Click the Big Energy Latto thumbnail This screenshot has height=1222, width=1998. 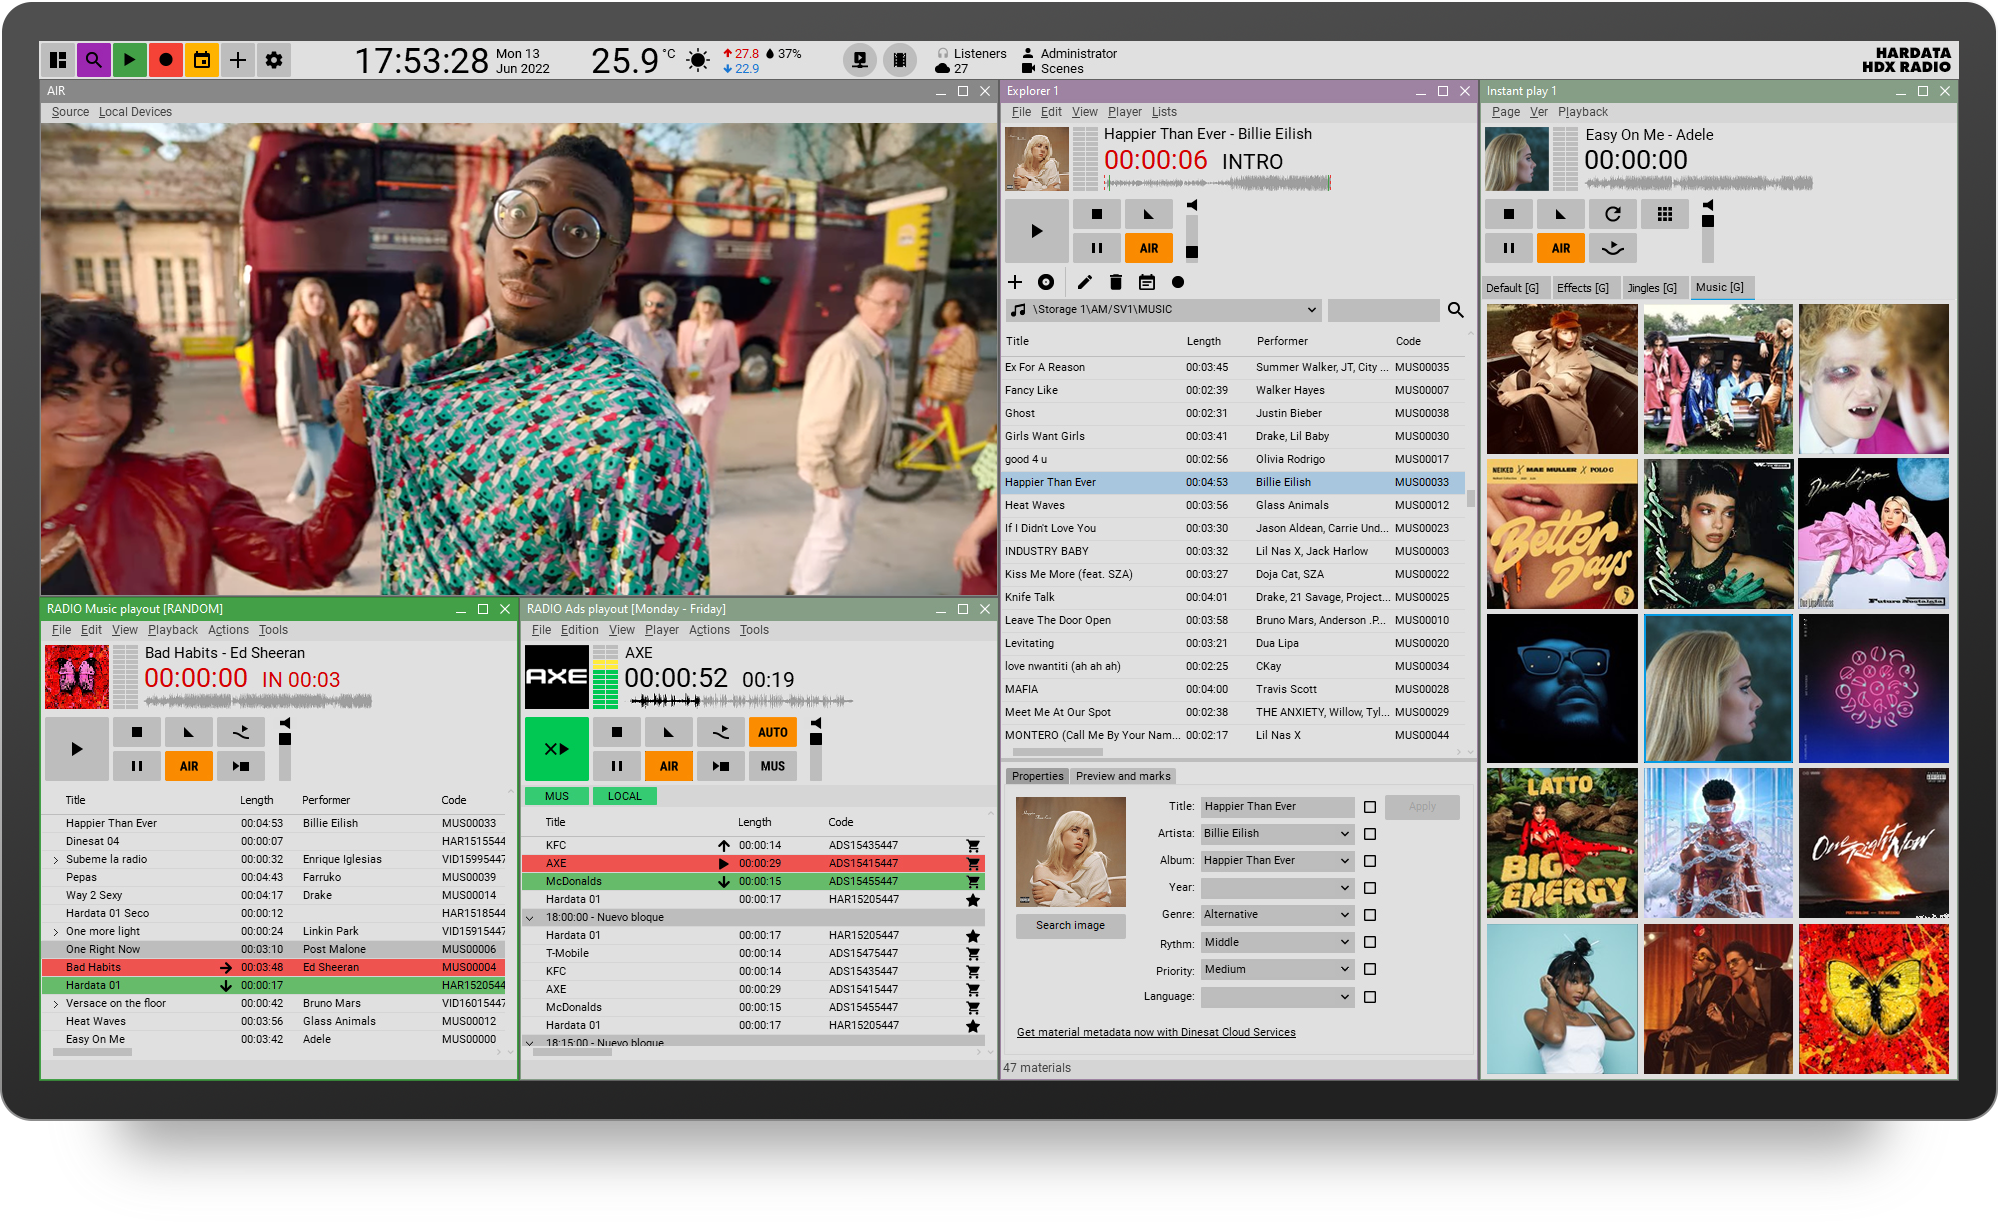pyautogui.click(x=1562, y=843)
